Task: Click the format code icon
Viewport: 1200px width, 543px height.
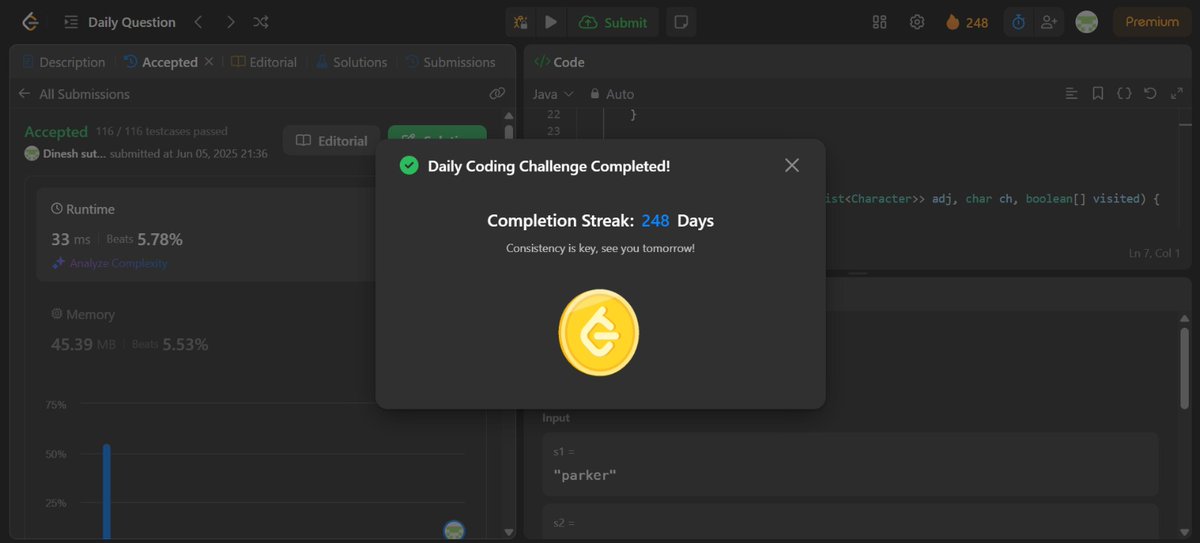Action: coord(1071,94)
